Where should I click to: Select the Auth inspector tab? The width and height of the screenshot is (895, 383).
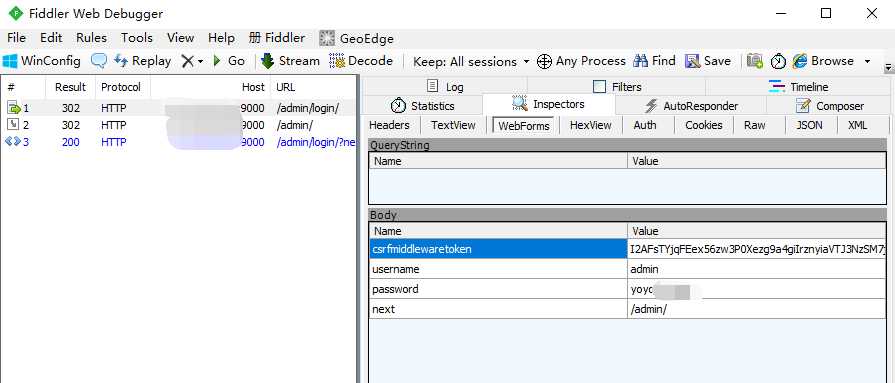[x=645, y=125]
